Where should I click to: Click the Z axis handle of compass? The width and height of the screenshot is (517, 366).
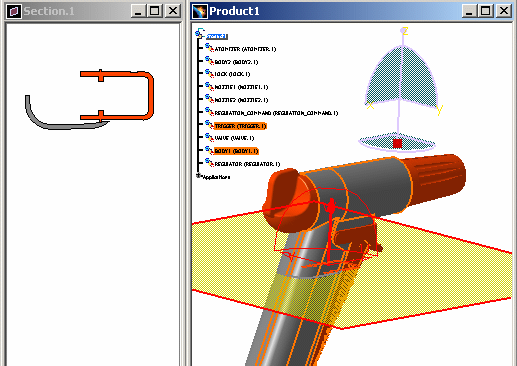[x=404, y=31]
